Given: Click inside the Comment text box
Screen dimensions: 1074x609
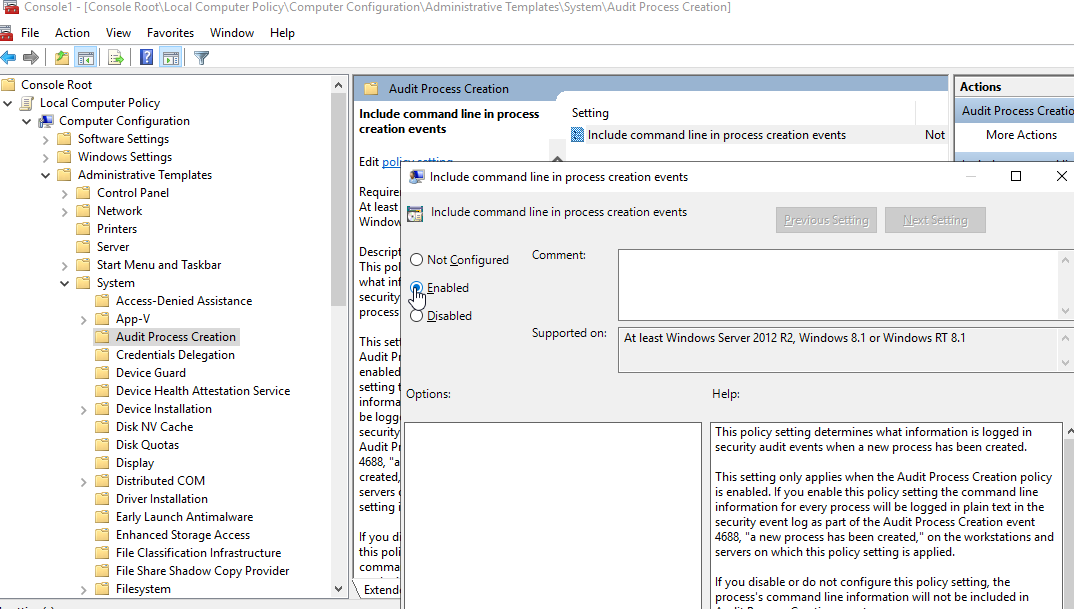Looking at the screenshot, I should (x=836, y=284).
